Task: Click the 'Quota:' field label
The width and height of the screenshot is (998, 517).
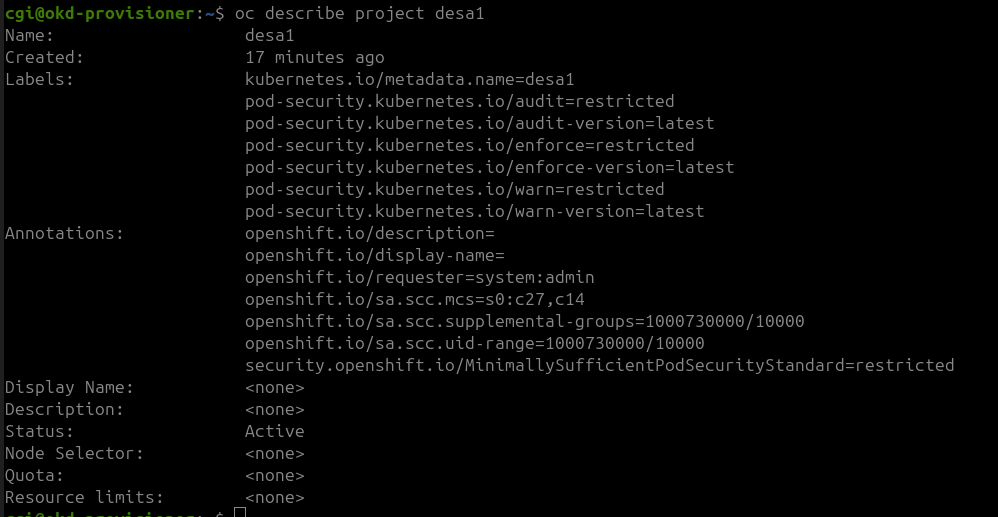Action: click(x=34, y=476)
